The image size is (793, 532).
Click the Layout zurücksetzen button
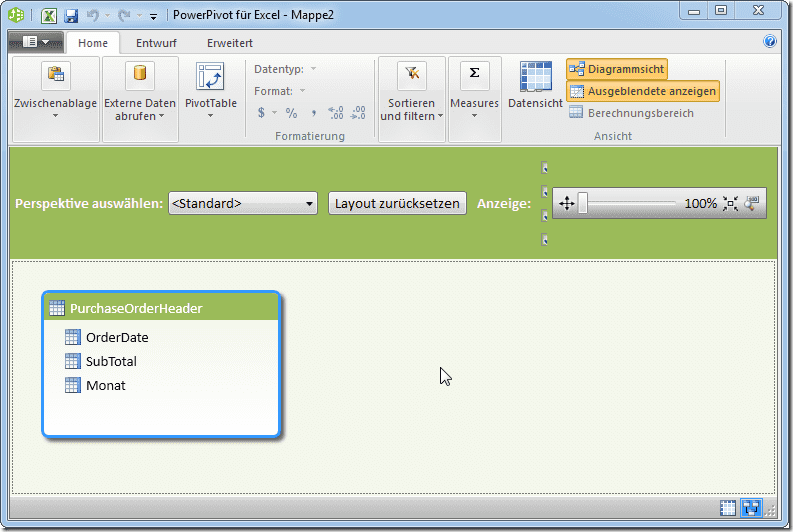[397, 203]
